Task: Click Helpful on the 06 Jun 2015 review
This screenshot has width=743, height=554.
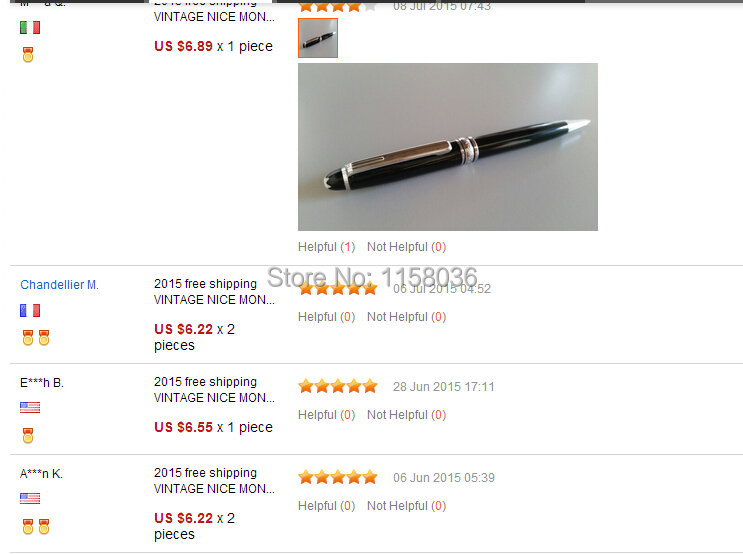Action: pyautogui.click(x=326, y=506)
